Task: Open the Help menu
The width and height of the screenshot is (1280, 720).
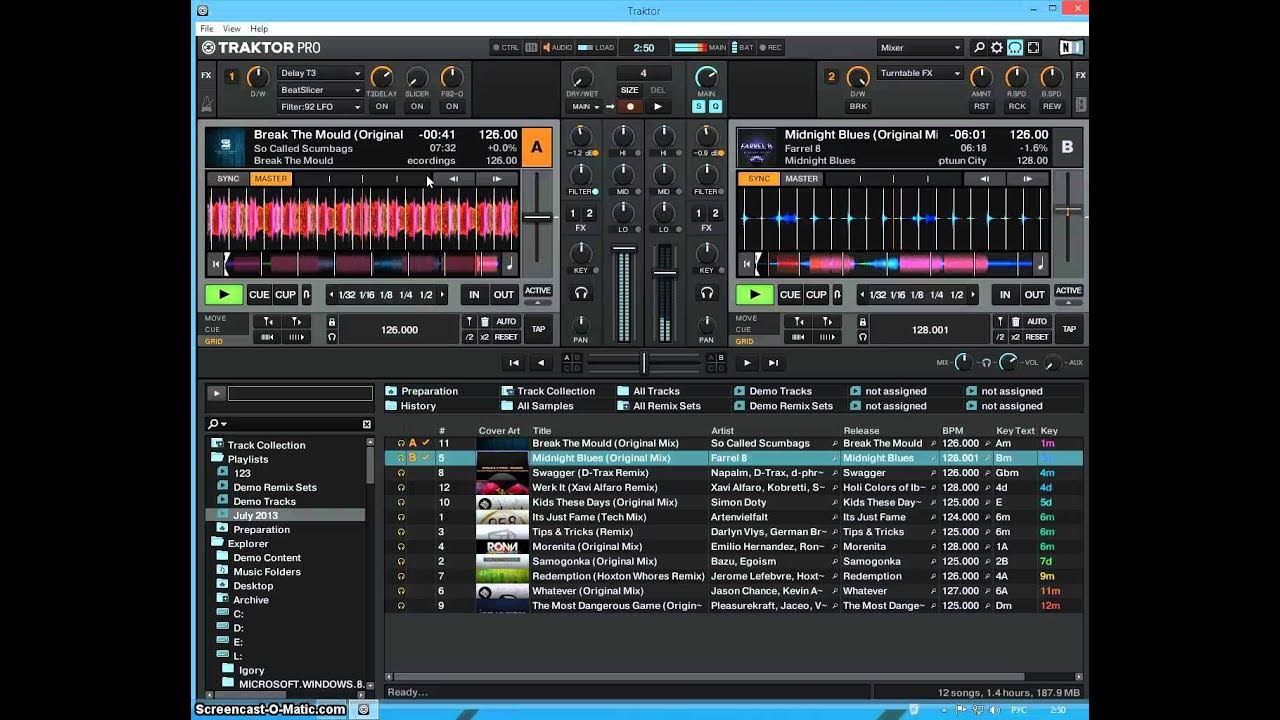Action: [x=259, y=29]
